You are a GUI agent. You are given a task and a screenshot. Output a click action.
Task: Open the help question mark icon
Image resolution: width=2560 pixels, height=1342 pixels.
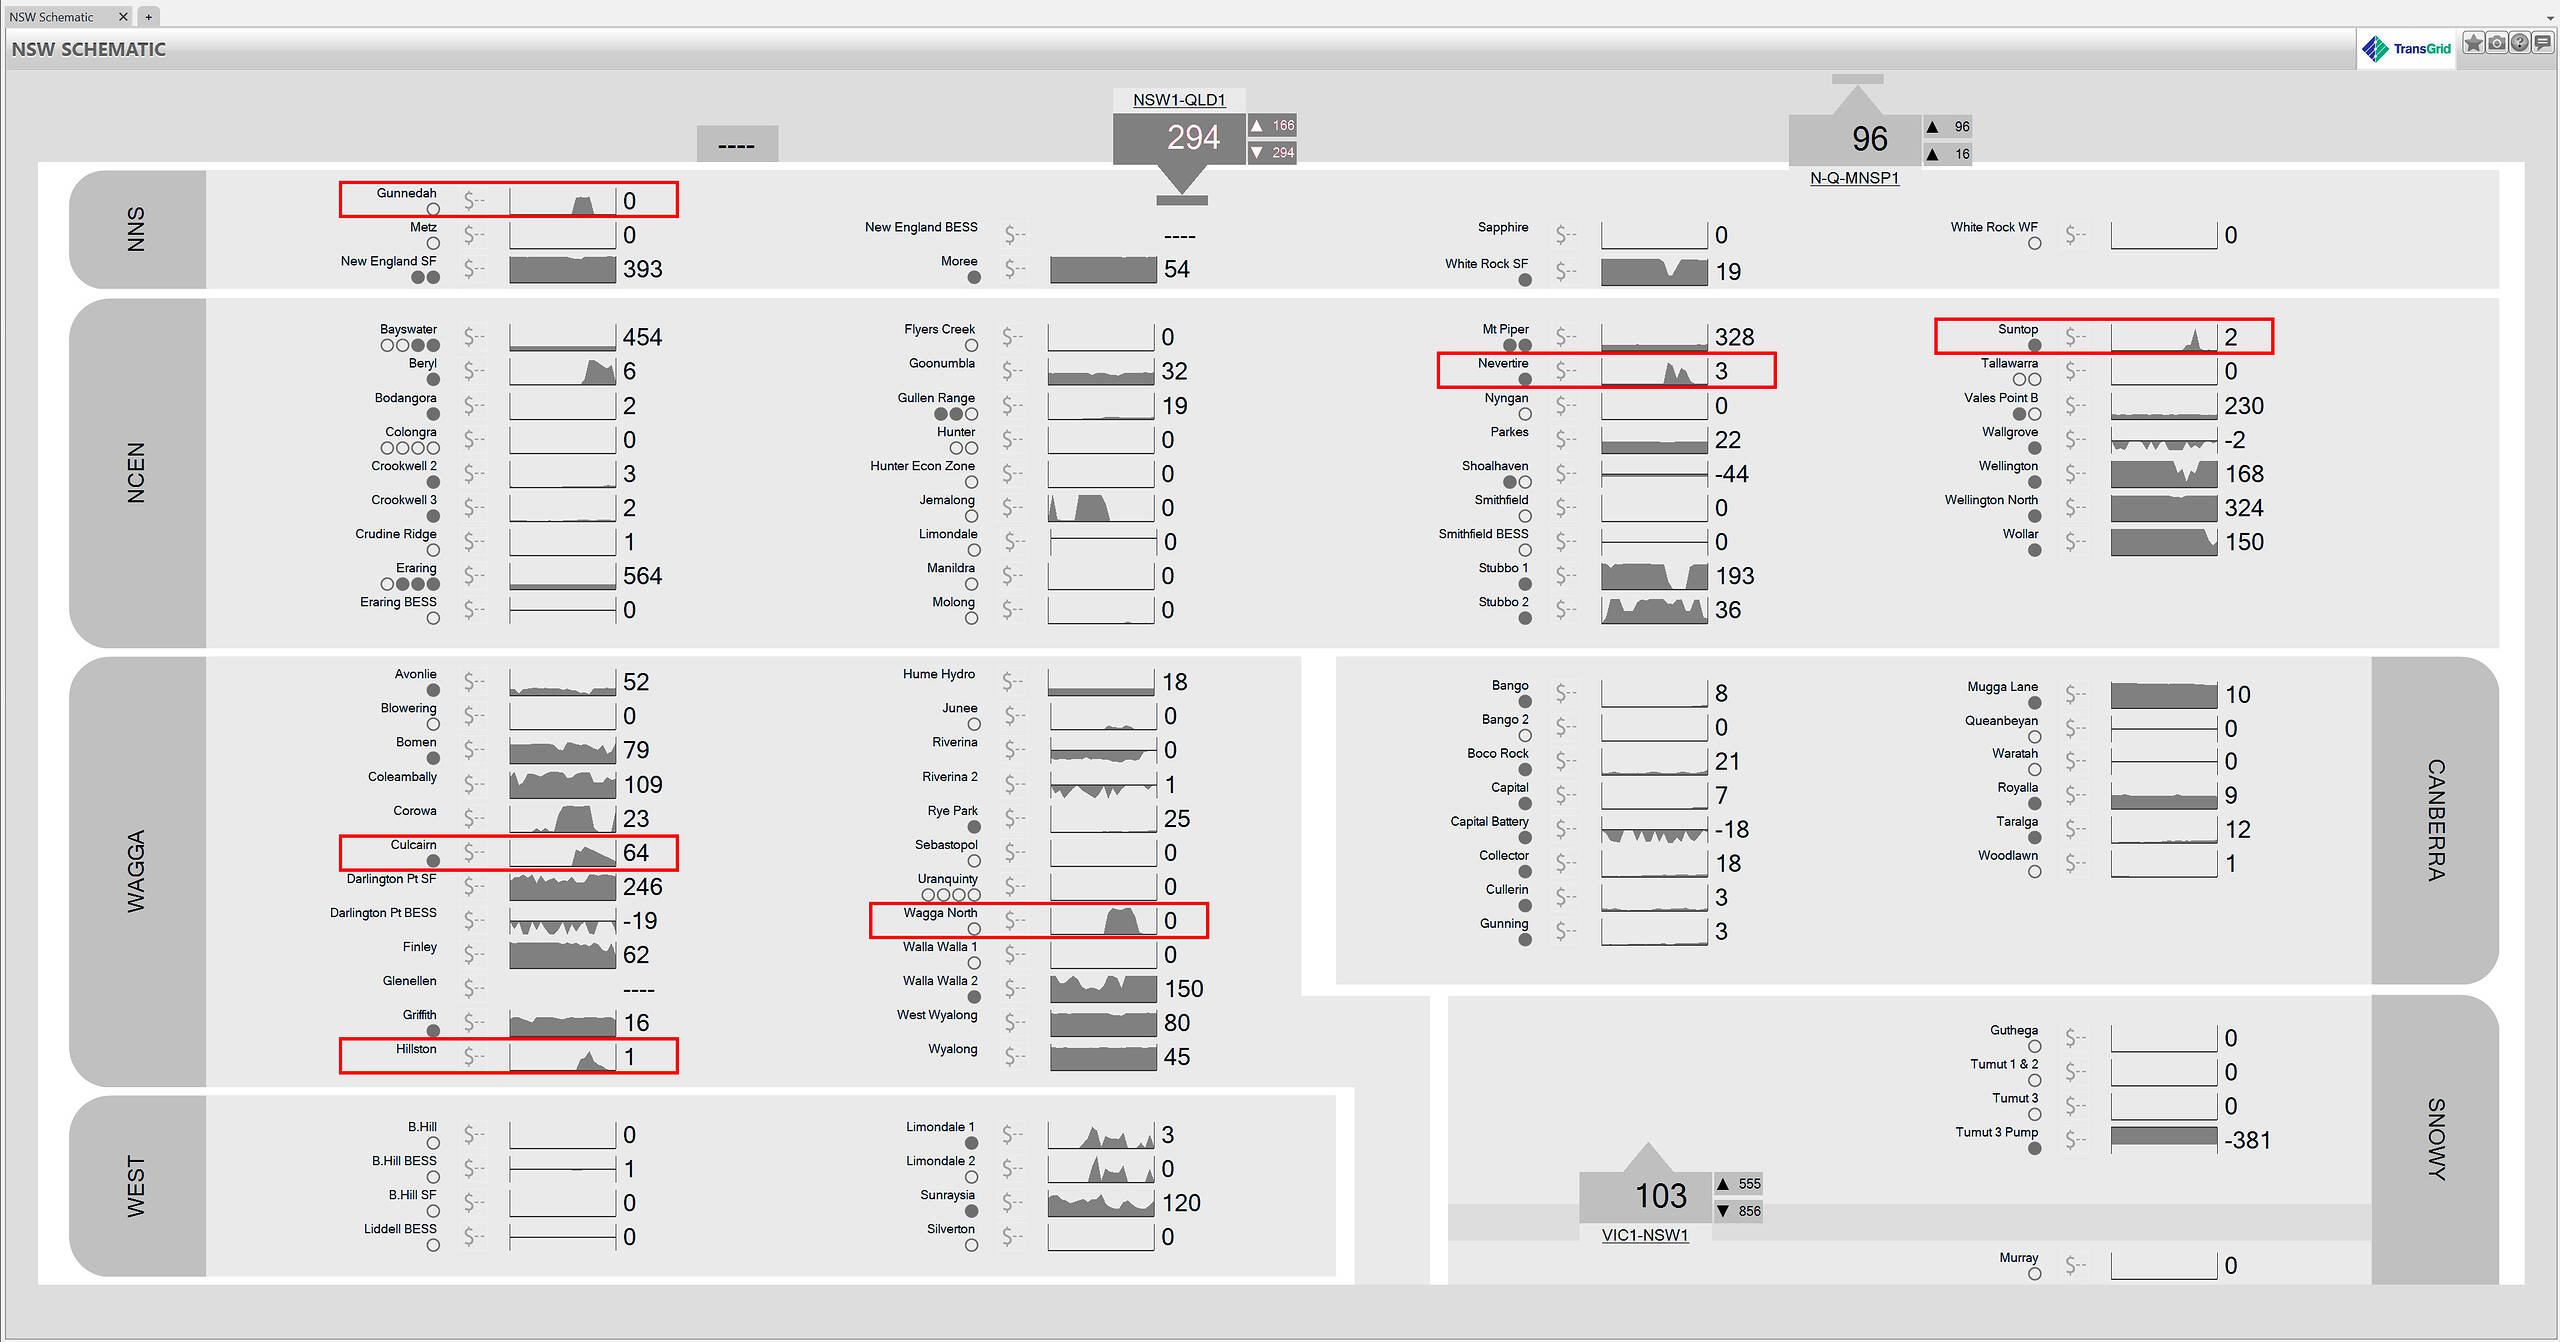tap(2520, 43)
